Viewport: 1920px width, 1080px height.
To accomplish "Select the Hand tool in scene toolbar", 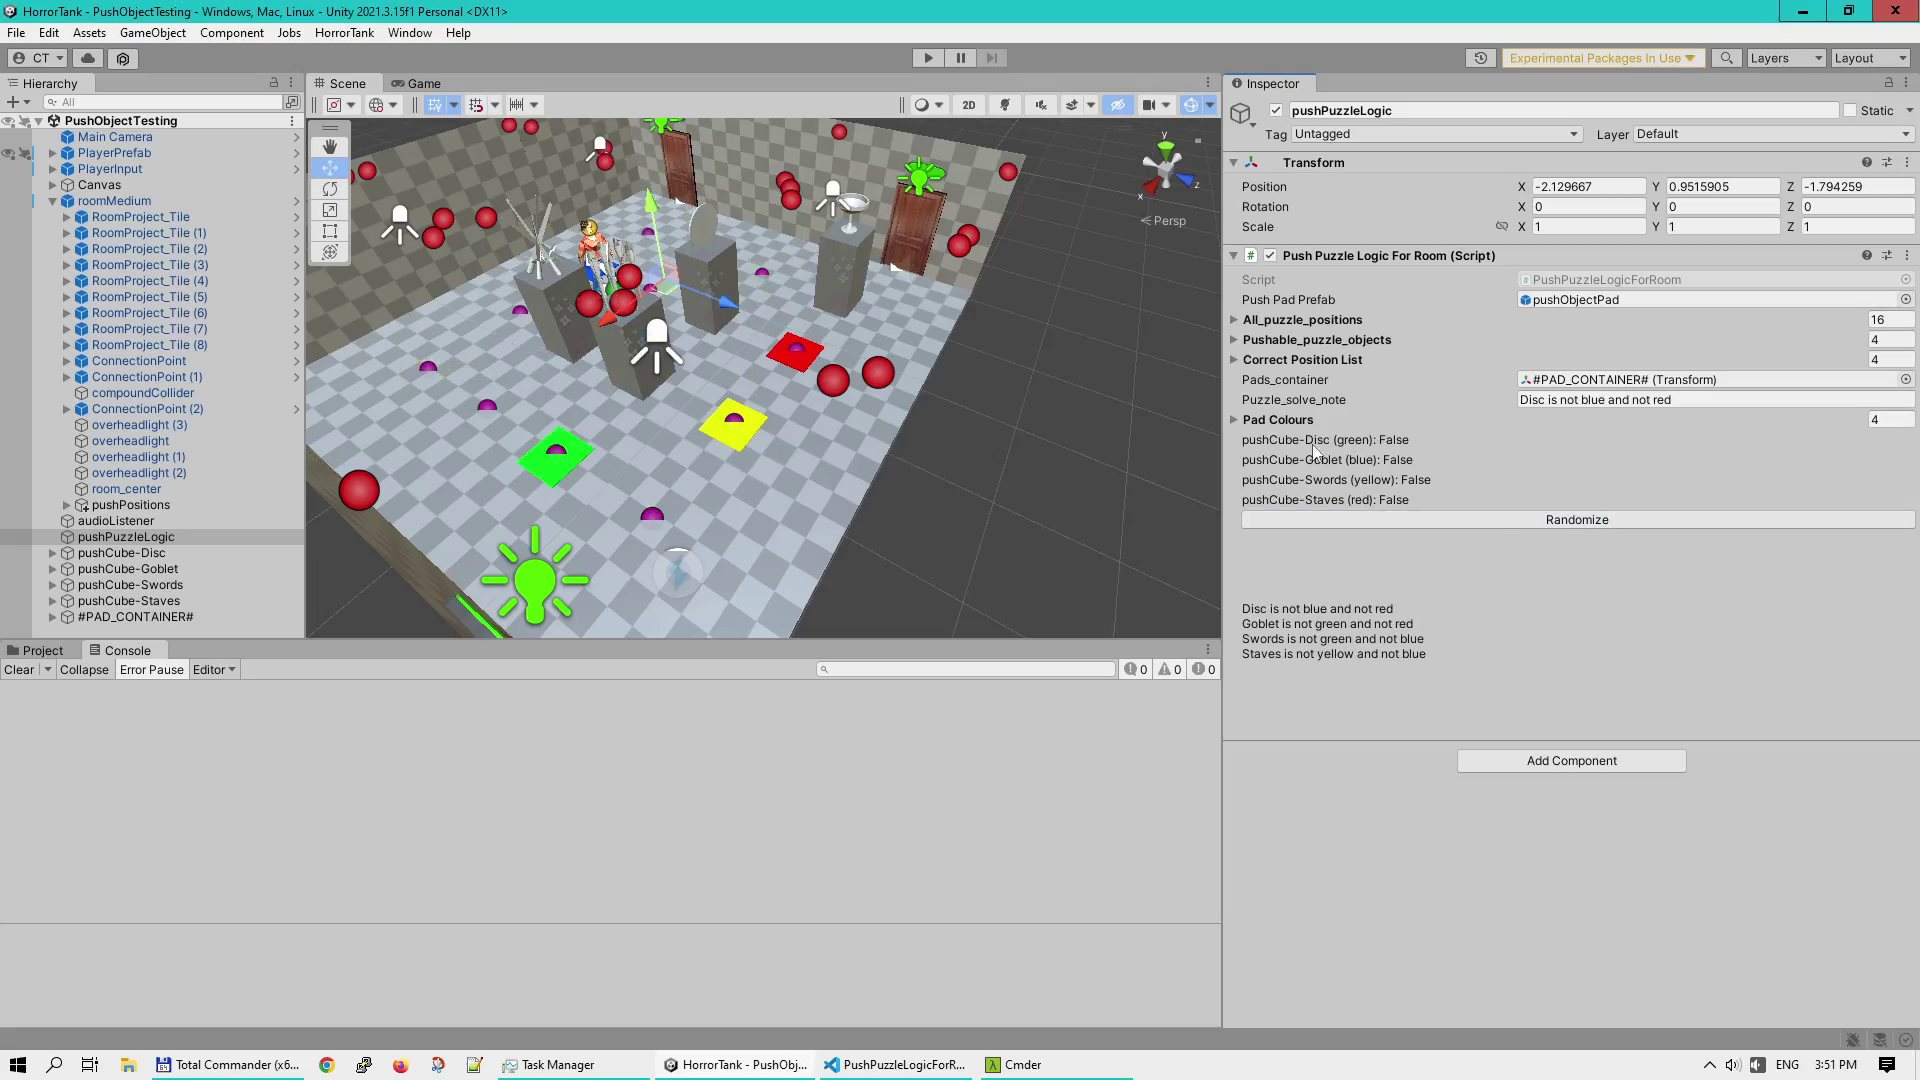I will (x=330, y=147).
